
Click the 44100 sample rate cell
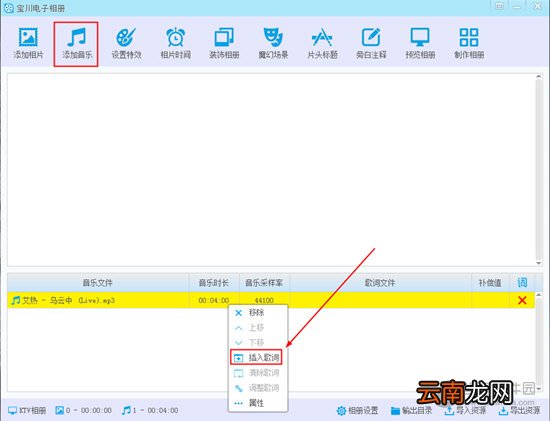coord(264,300)
